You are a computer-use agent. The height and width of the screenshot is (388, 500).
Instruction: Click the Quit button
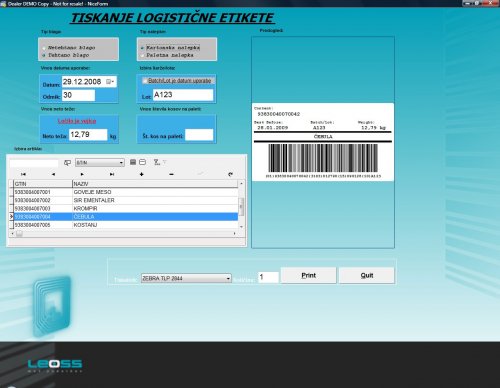click(367, 275)
